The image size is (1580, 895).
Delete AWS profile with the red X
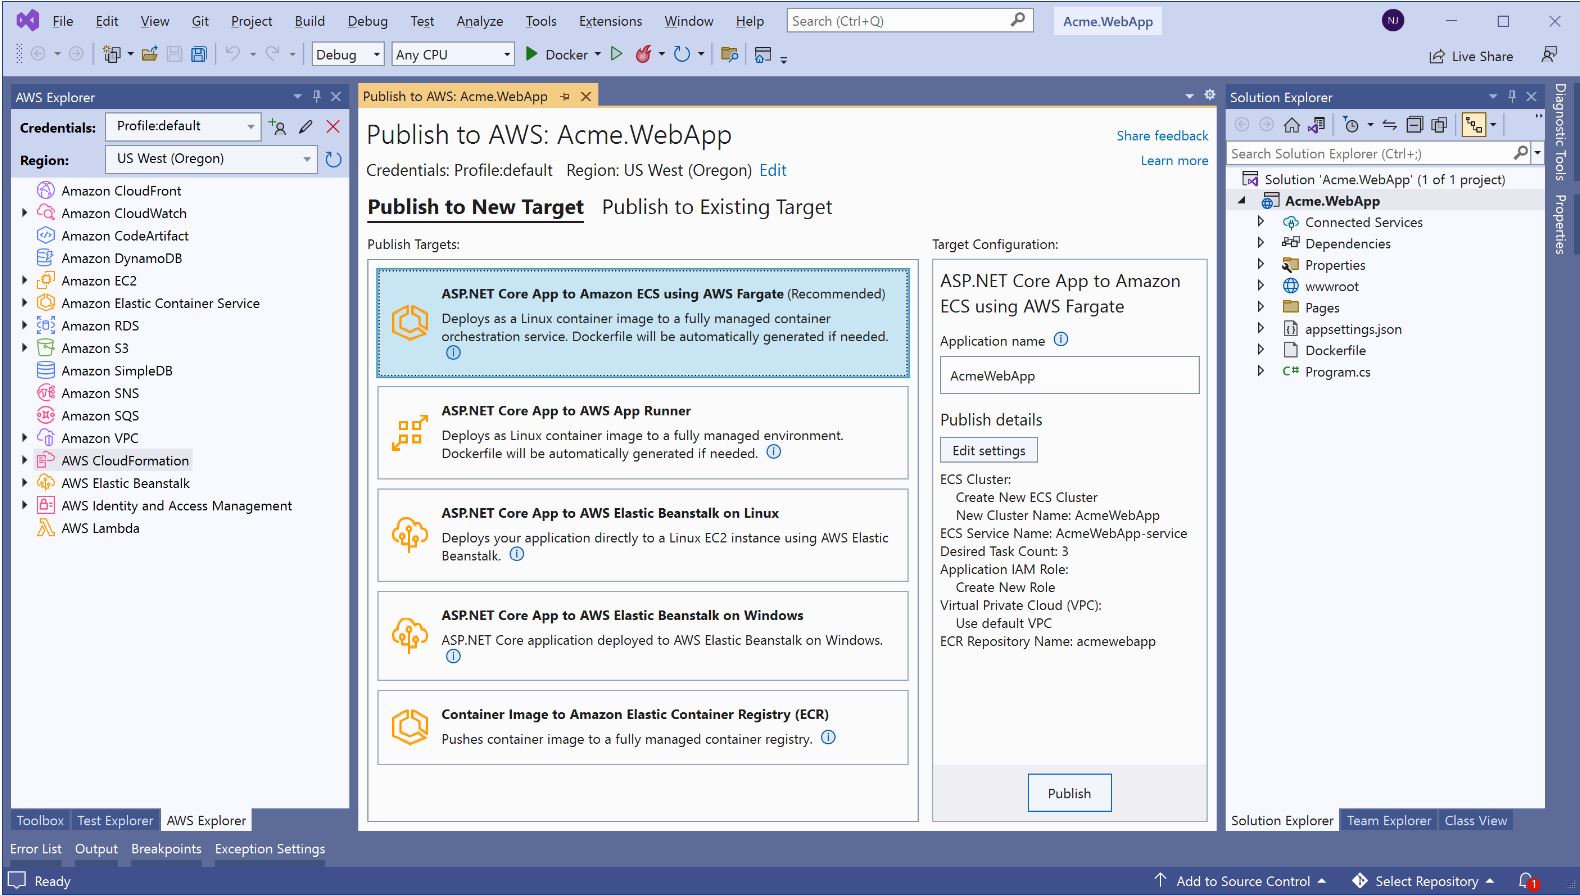tap(333, 127)
